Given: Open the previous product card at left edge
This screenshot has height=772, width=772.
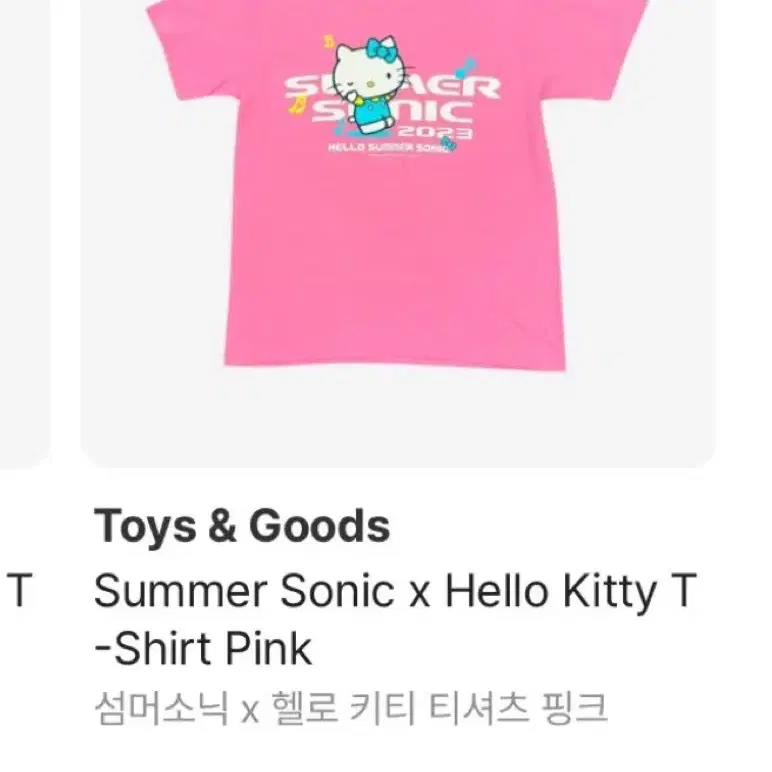Looking at the screenshot, I should click(25, 231).
